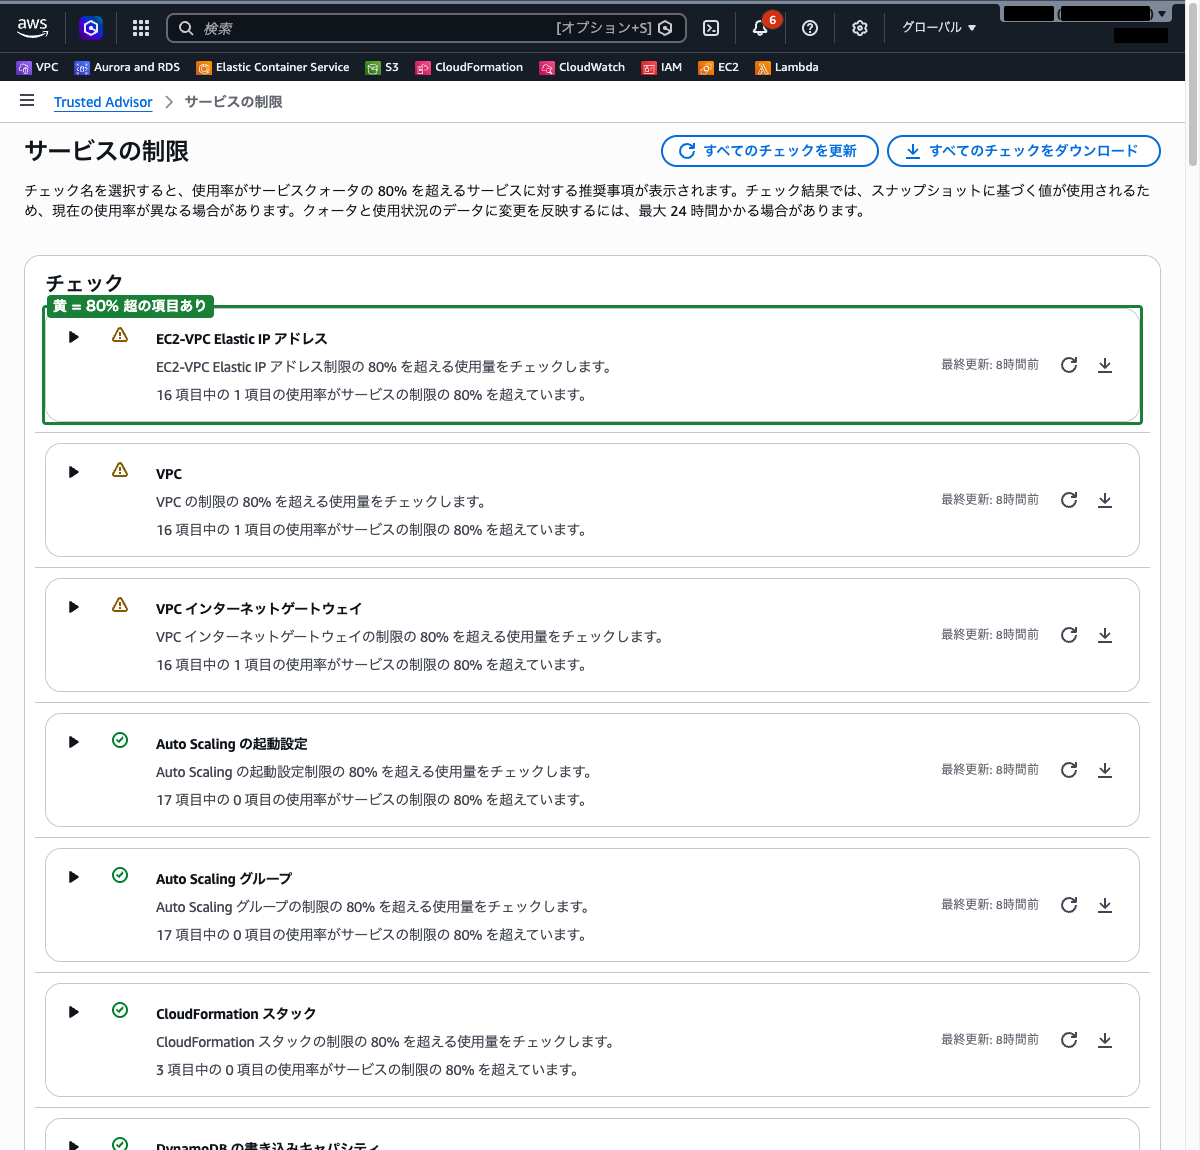Click warning icon on the VPC row
This screenshot has height=1150, width=1200.
[120, 470]
